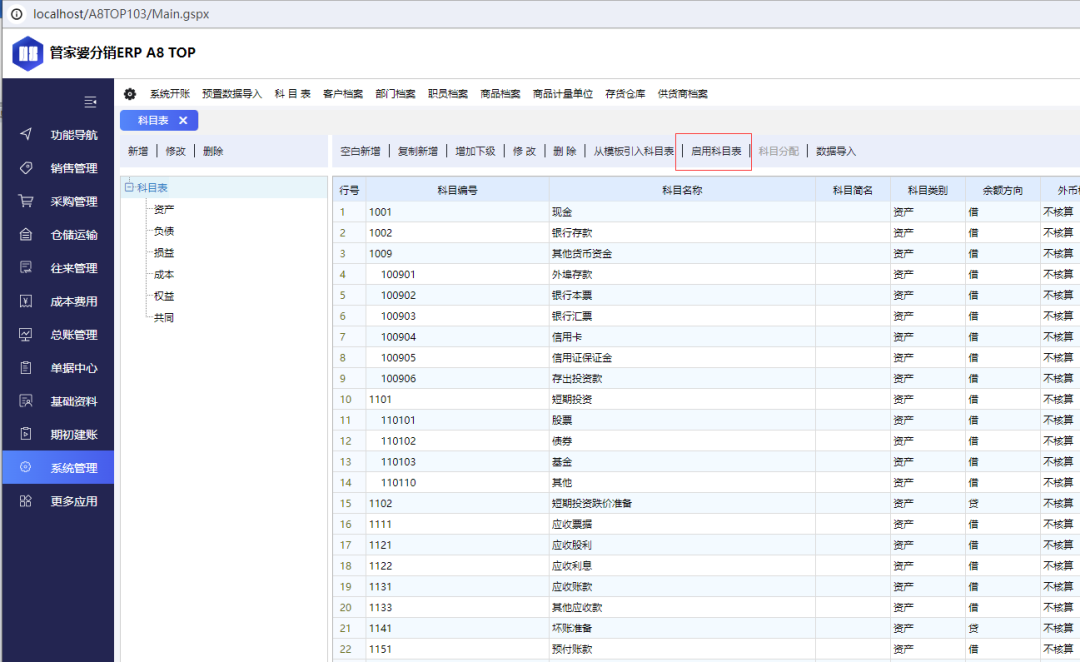Click the 空白新增 toolbar button

(x=360, y=152)
